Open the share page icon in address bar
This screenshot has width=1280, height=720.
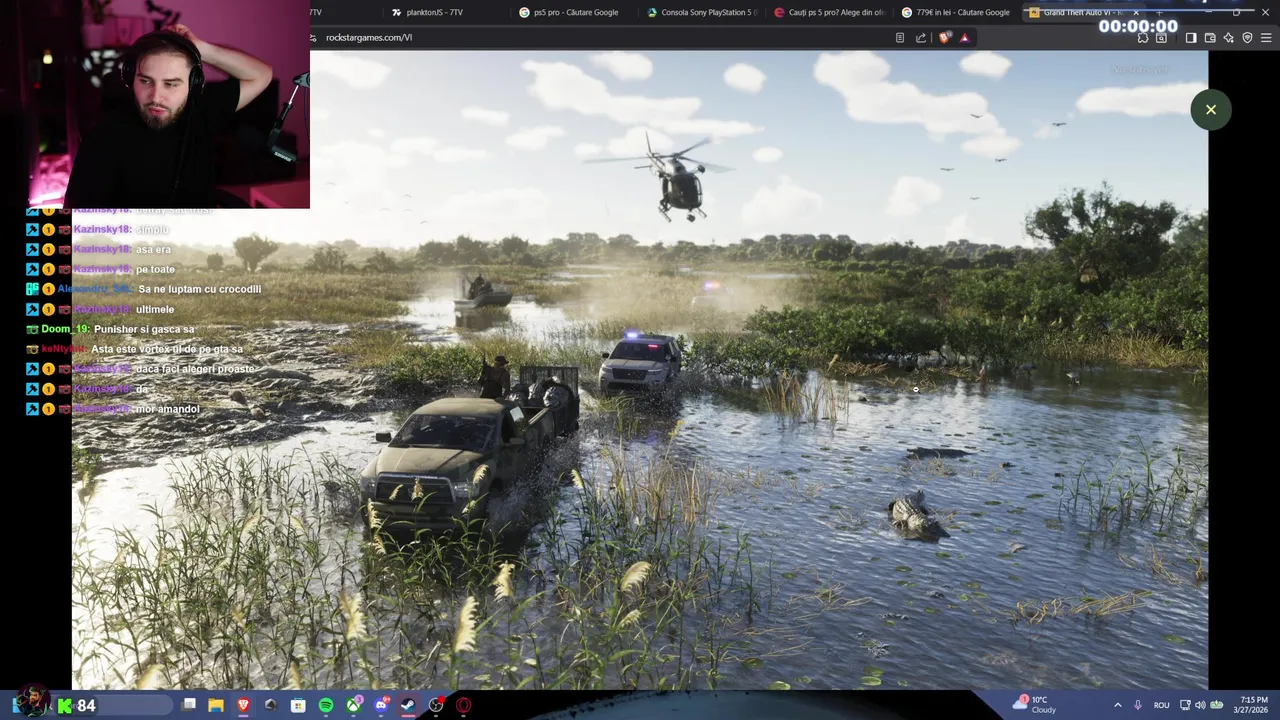coord(921,38)
